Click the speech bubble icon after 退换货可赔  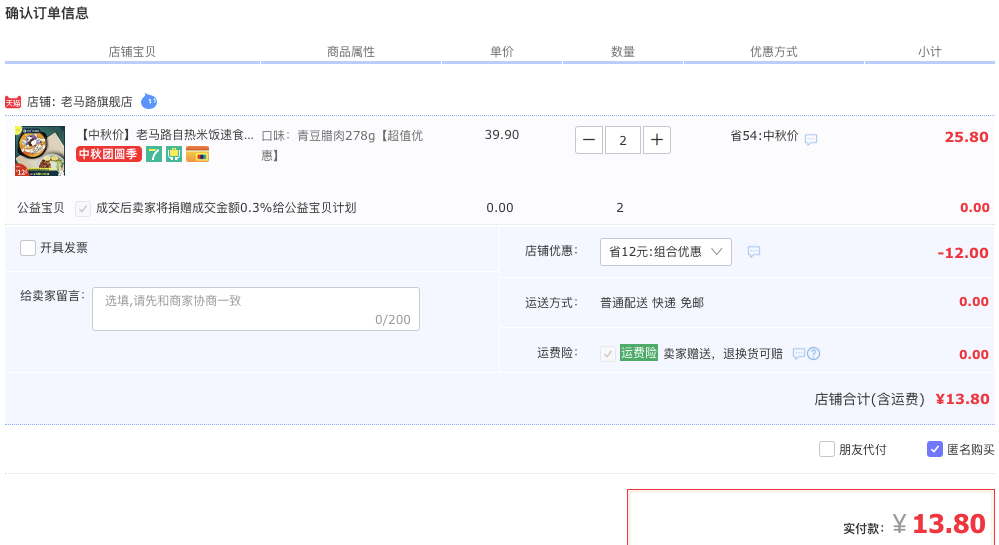point(798,354)
